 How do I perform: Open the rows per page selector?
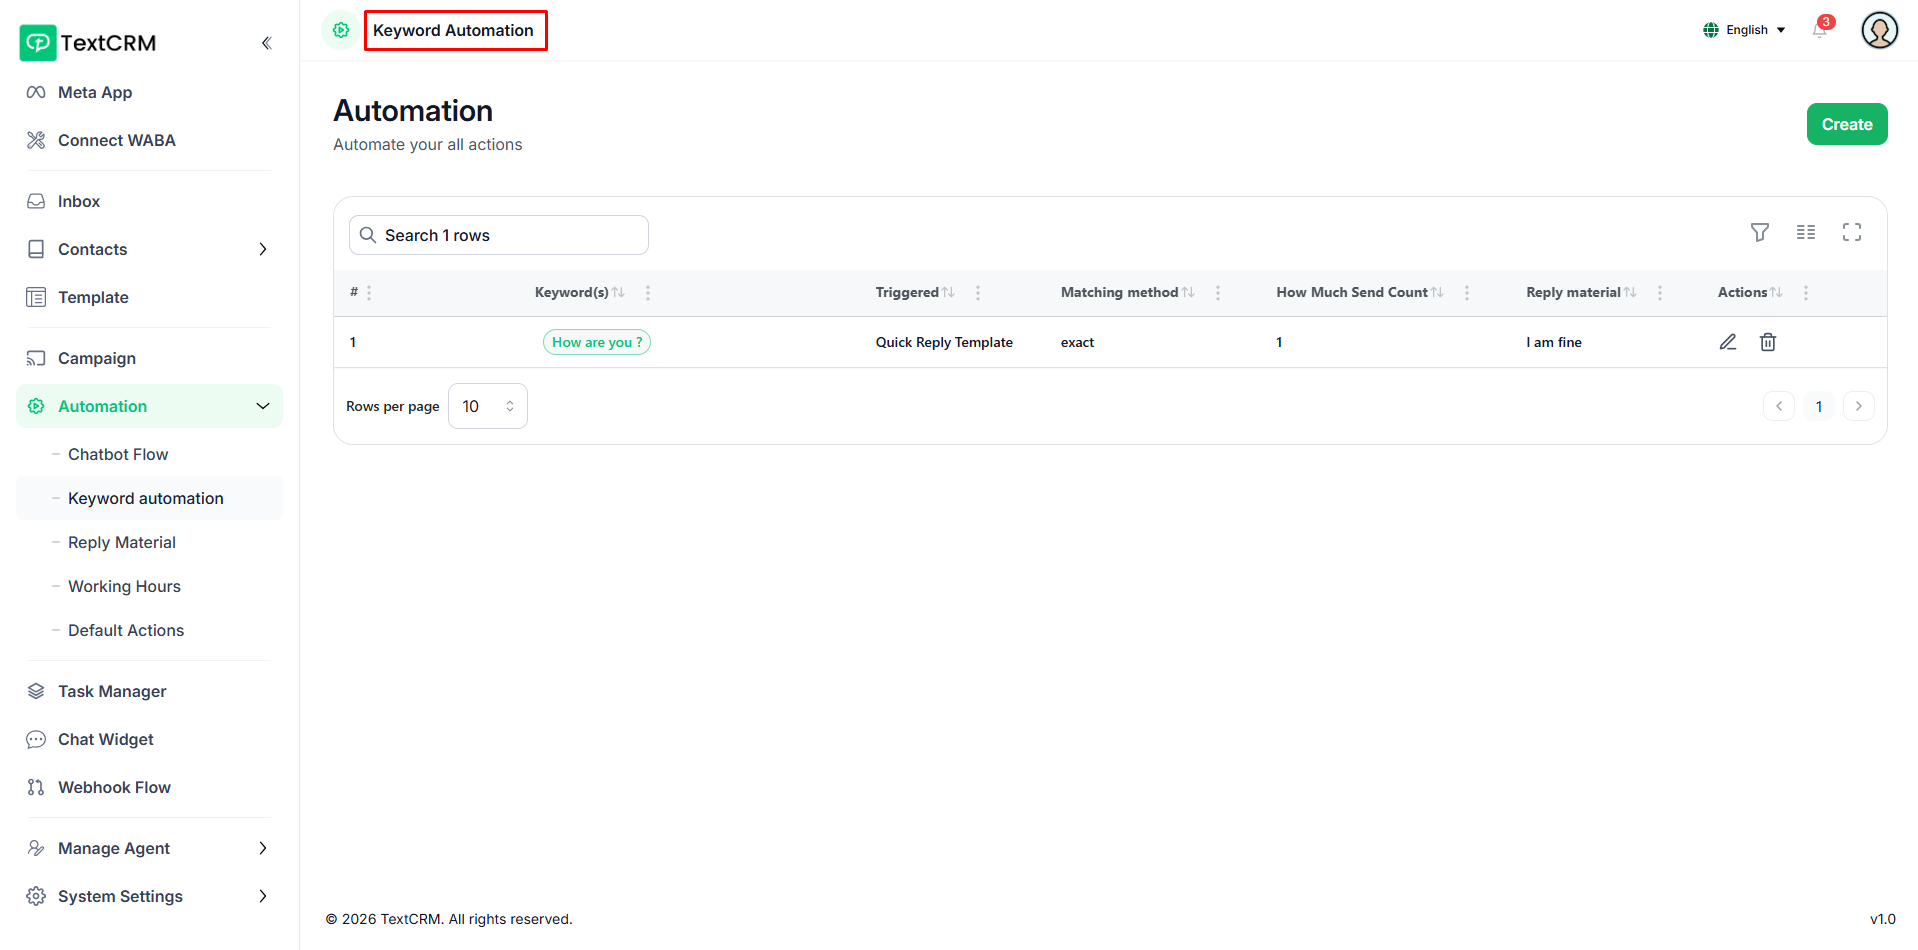tap(487, 406)
